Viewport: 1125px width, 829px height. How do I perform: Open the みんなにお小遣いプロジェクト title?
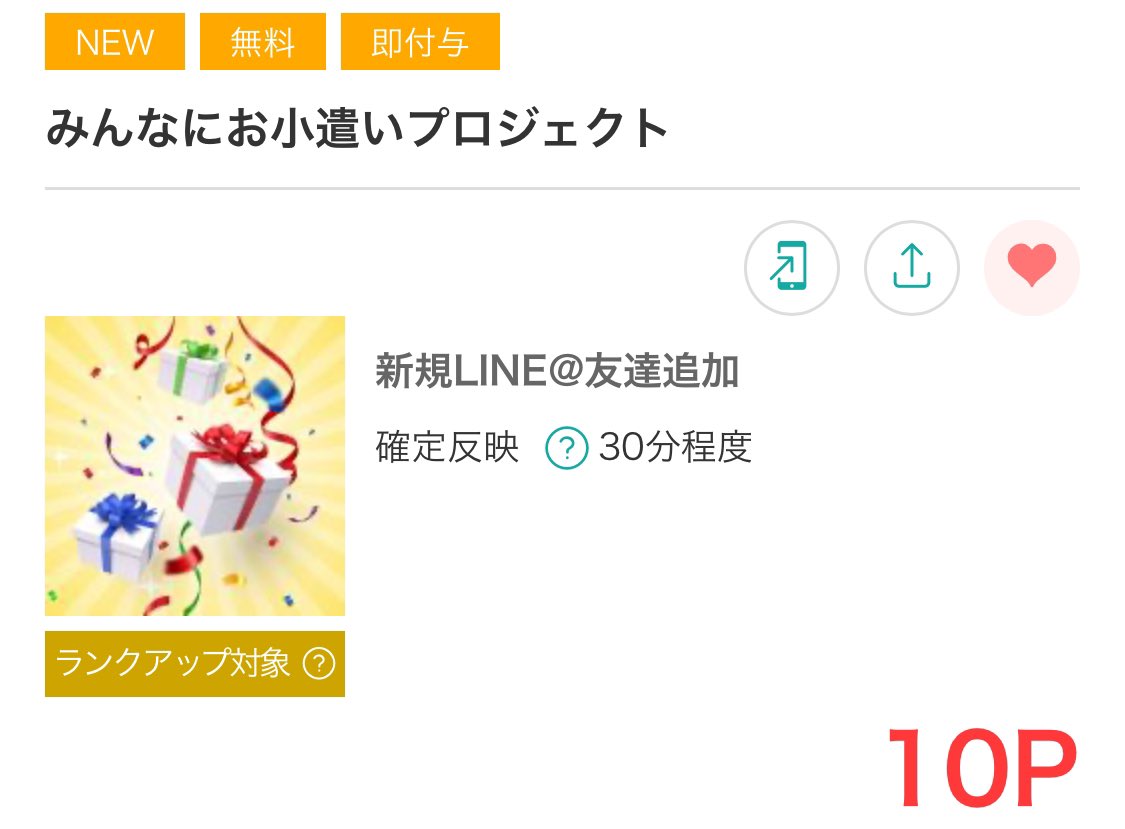[357, 128]
